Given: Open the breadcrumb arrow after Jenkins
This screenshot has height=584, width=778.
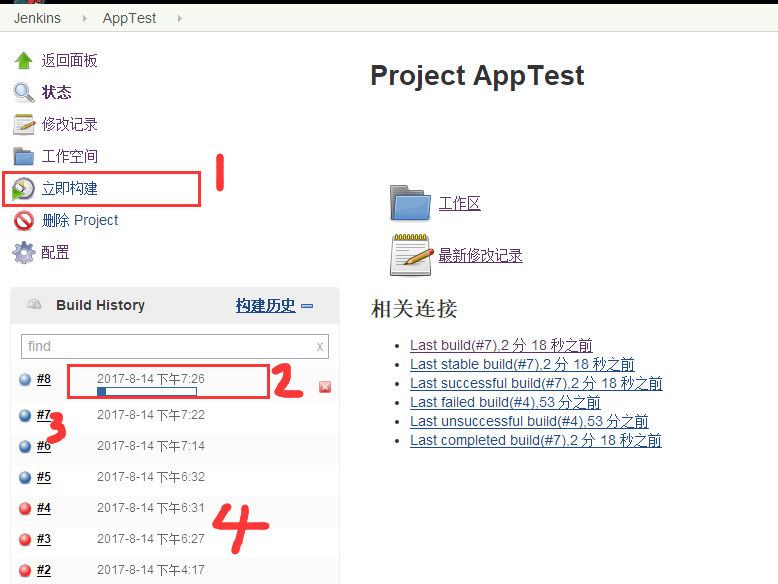Looking at the screenshot, I should (x=84, y=18).
